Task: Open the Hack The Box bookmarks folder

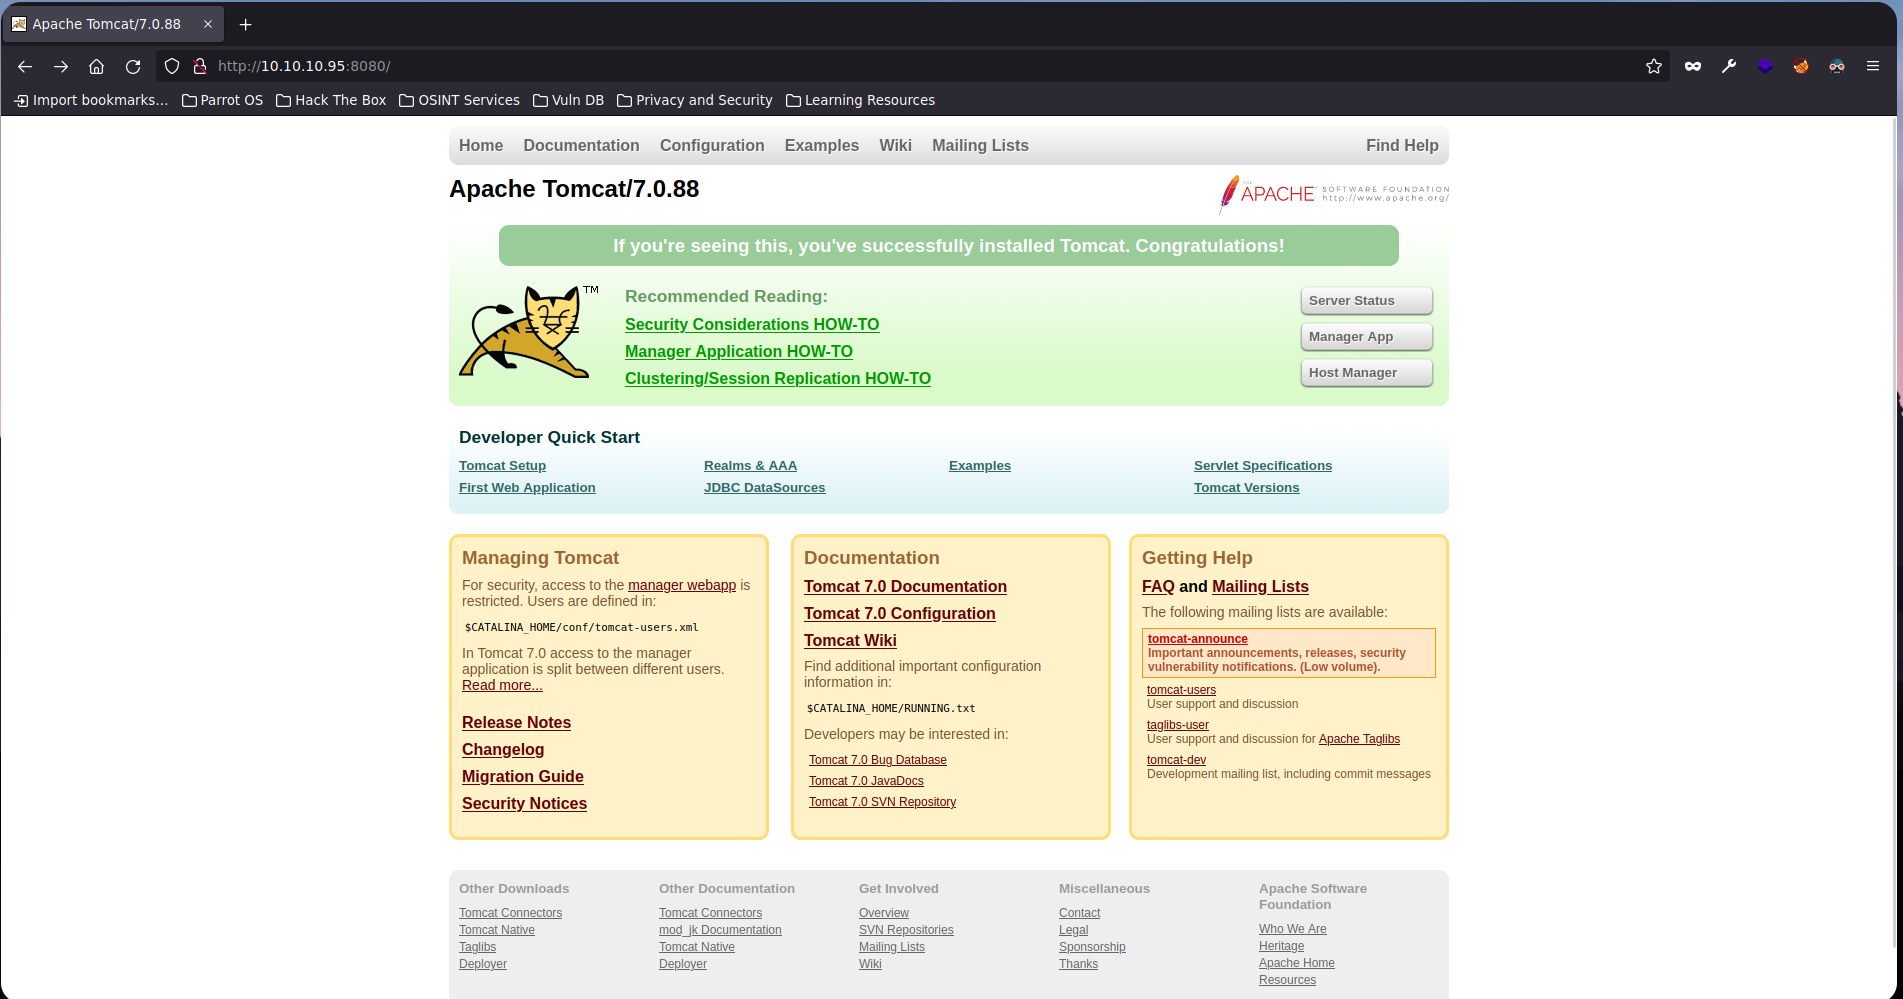Action: coord(331,100)
